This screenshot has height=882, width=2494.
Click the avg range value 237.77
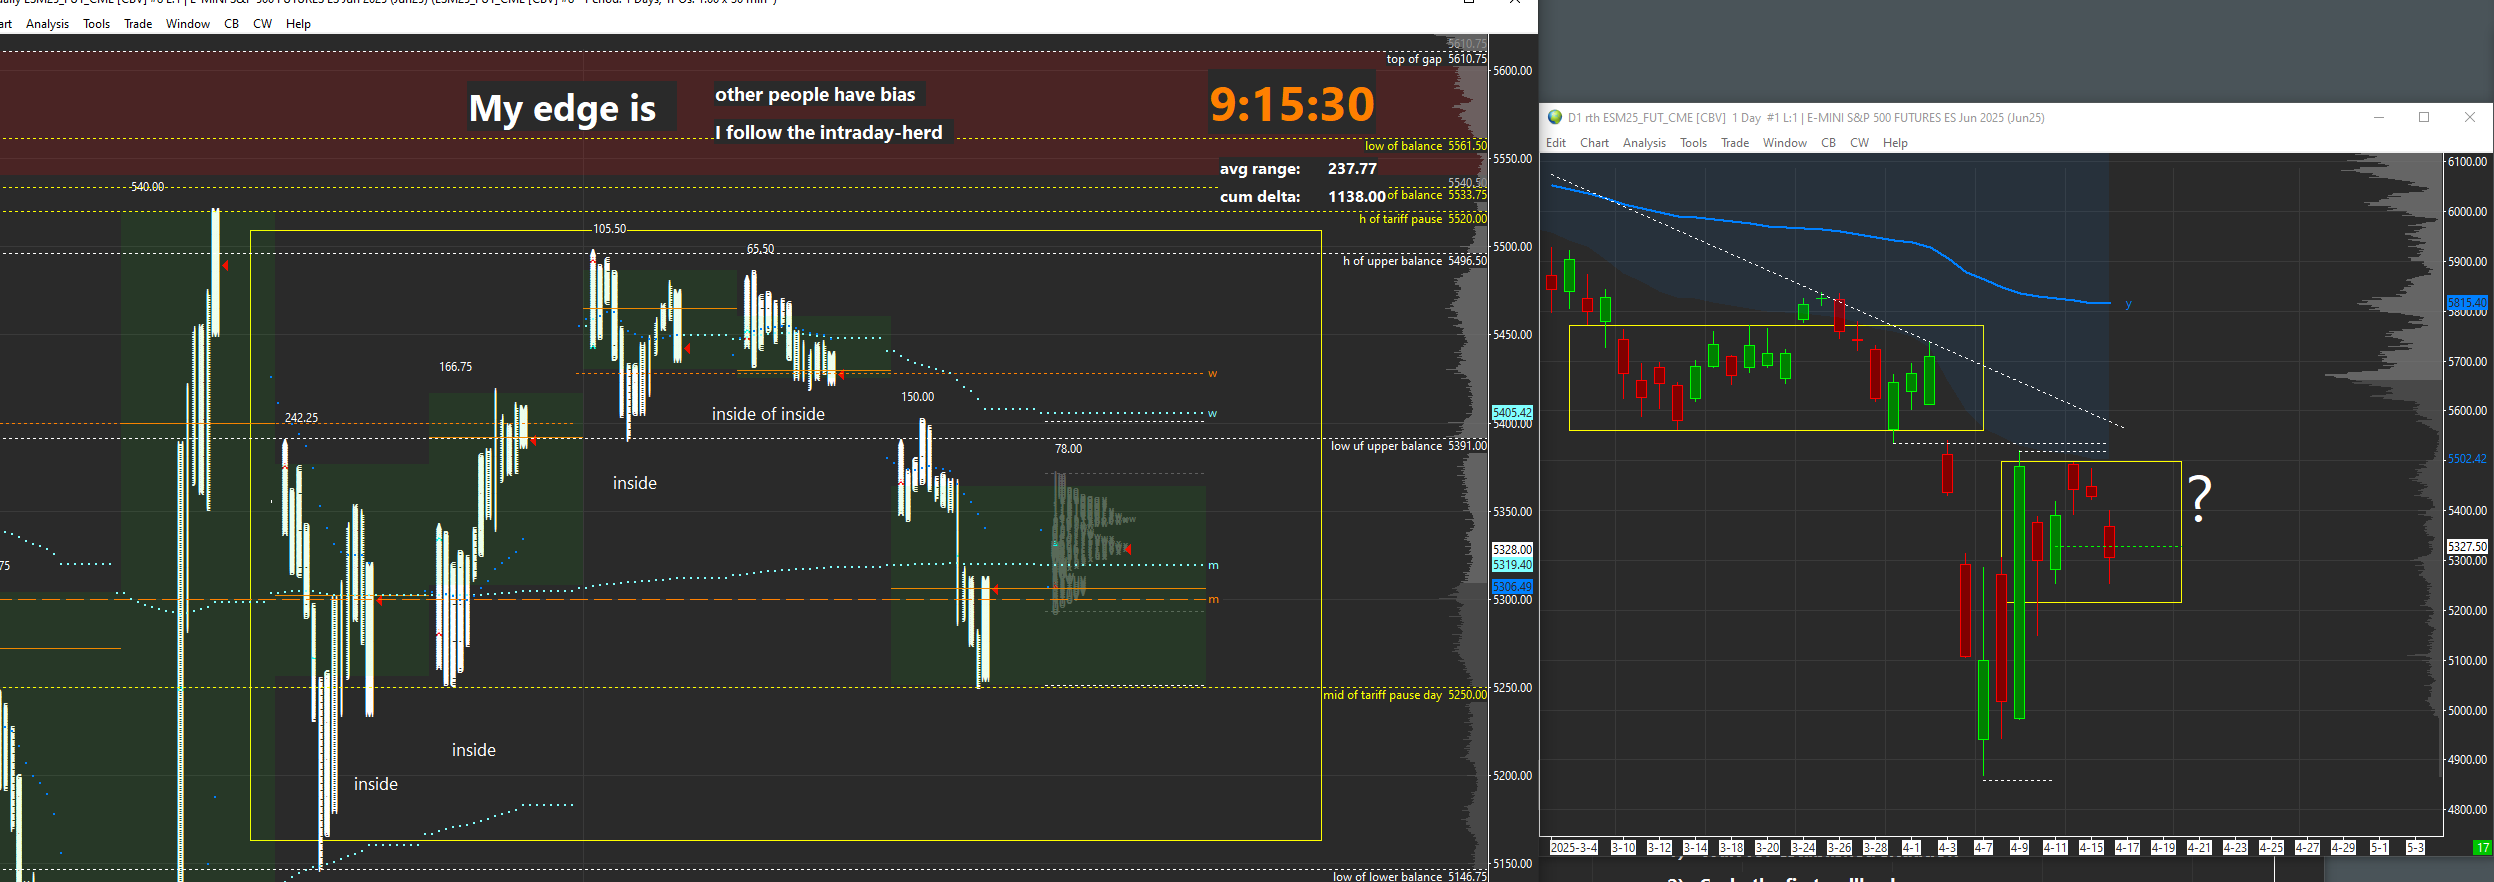(x=1352, y=169)
